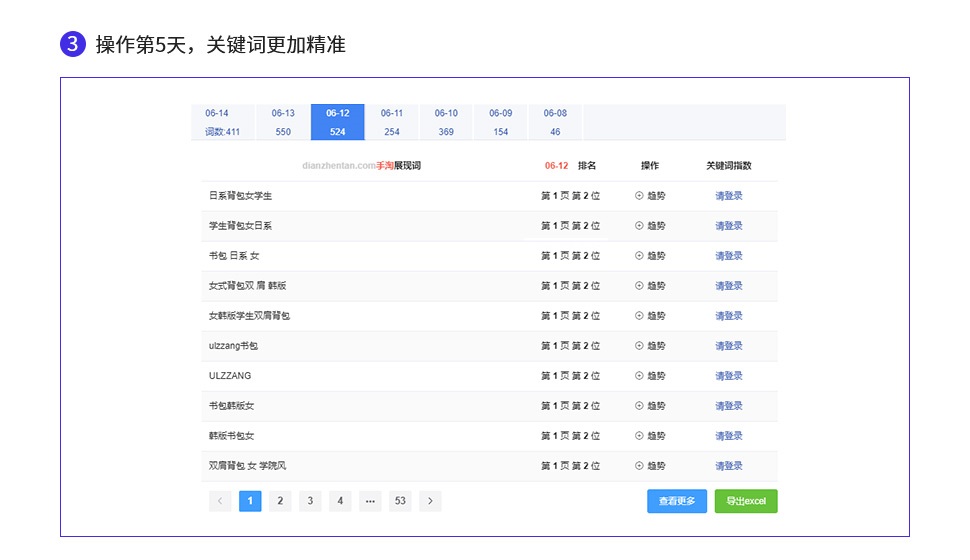Click 请登录 link for 书包 日系 女

click(x=729, y=256)
